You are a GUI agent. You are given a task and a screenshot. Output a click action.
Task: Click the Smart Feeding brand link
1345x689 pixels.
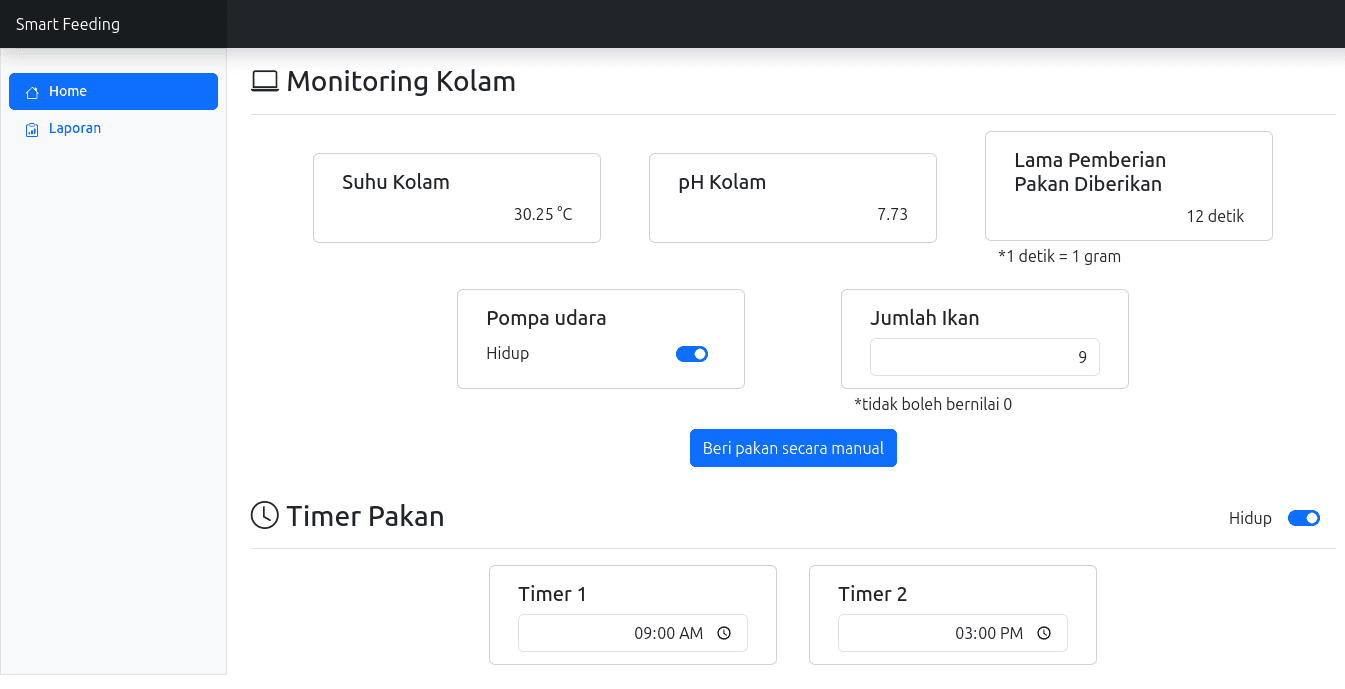(68, 24)
